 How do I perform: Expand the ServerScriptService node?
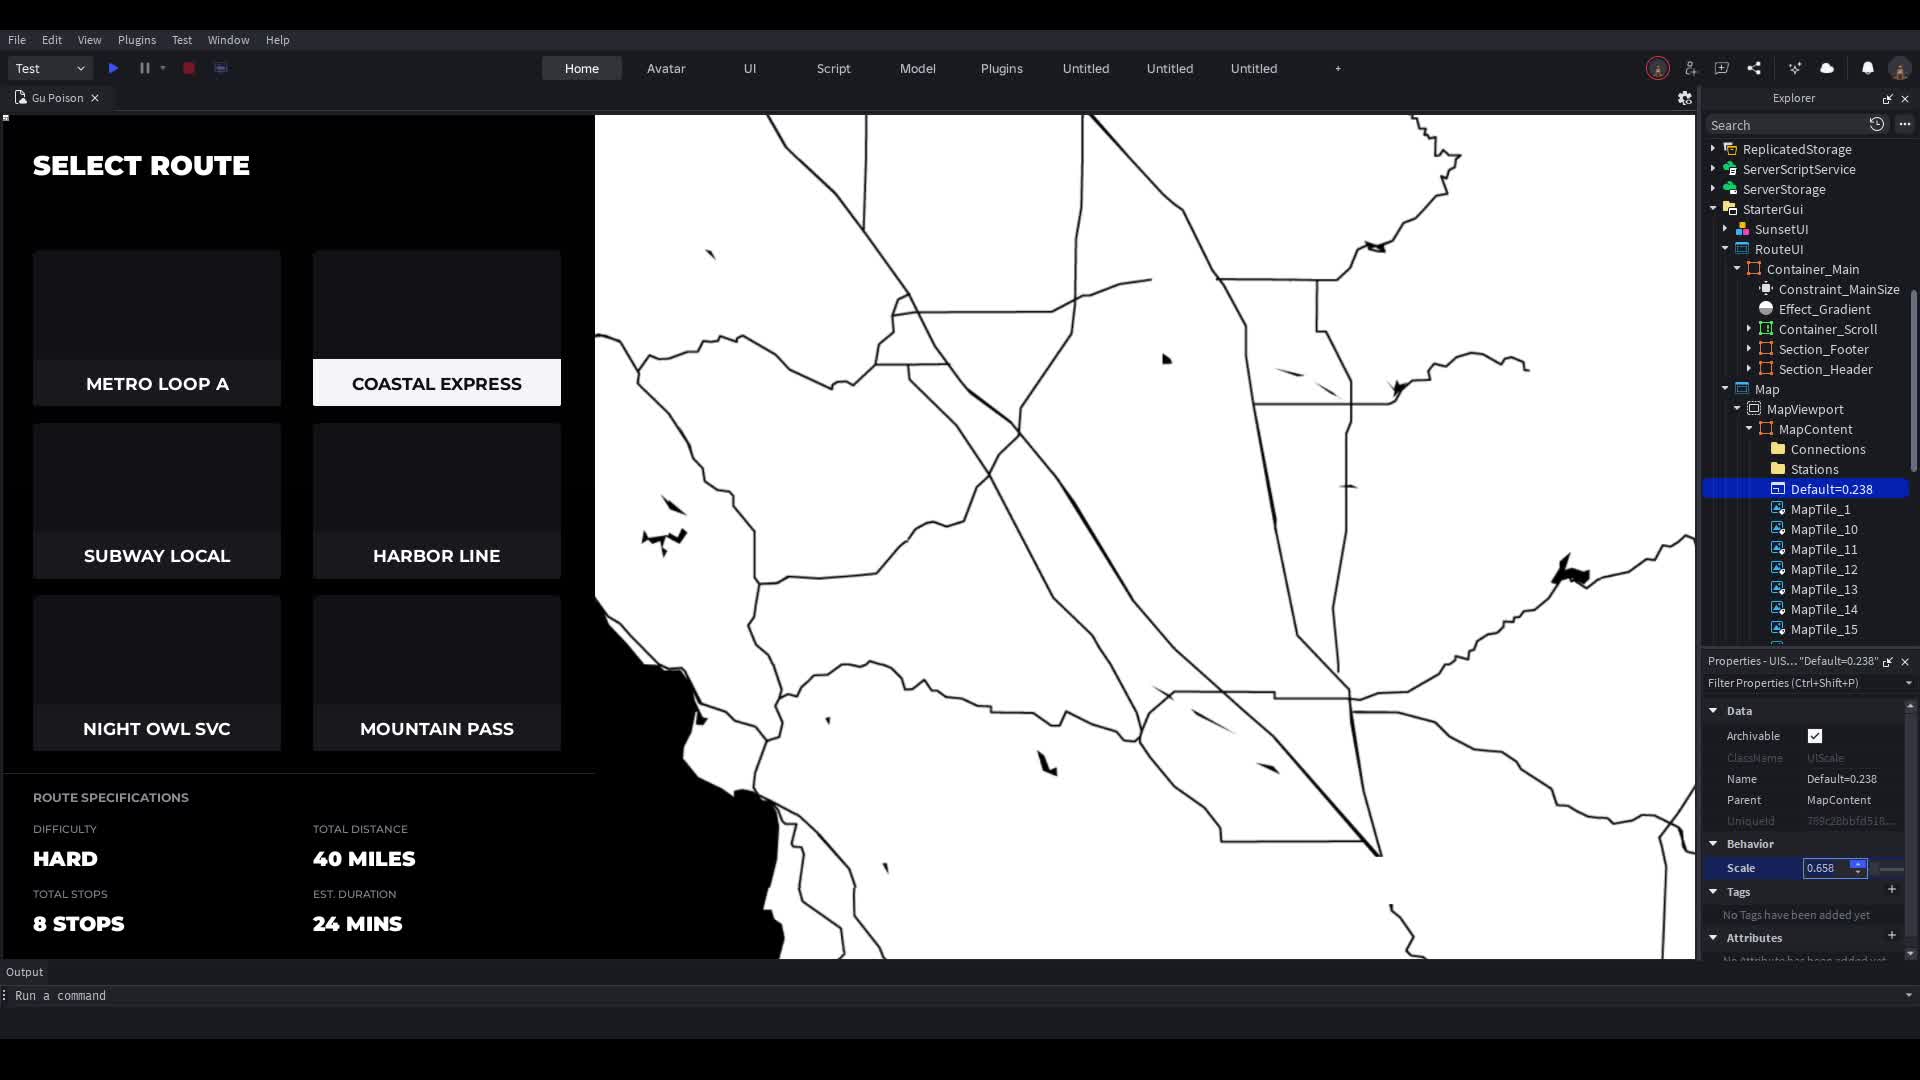click(x=1713, y=169)
